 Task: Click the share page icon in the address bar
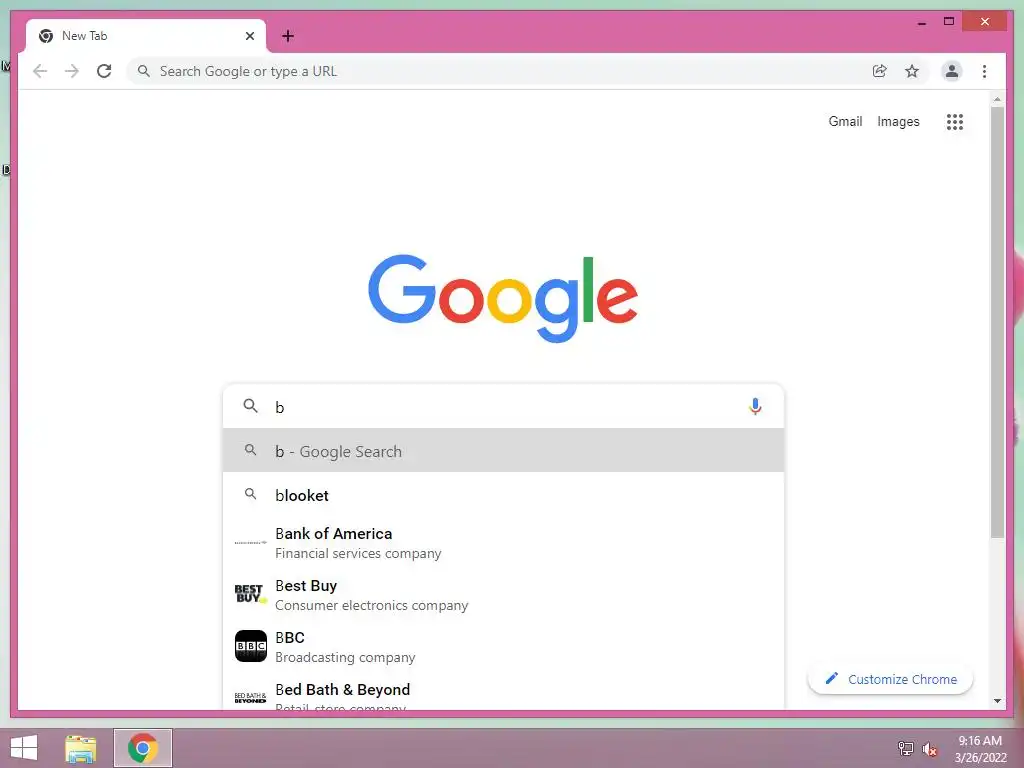(880, 71)
